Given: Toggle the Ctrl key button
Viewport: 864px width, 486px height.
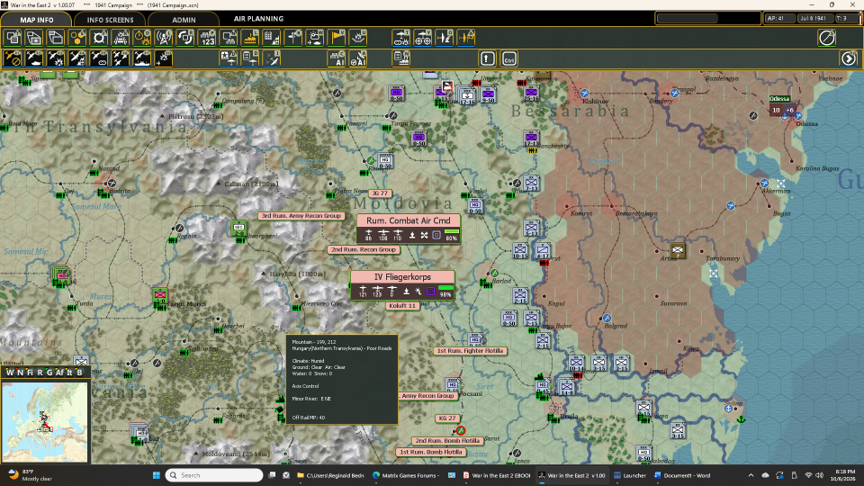Looking at the screenshot, I should (x=509, y=58).
